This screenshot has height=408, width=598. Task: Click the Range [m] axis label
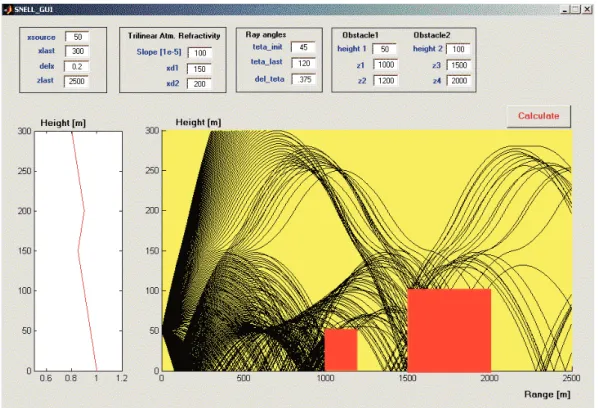point(547,394)
